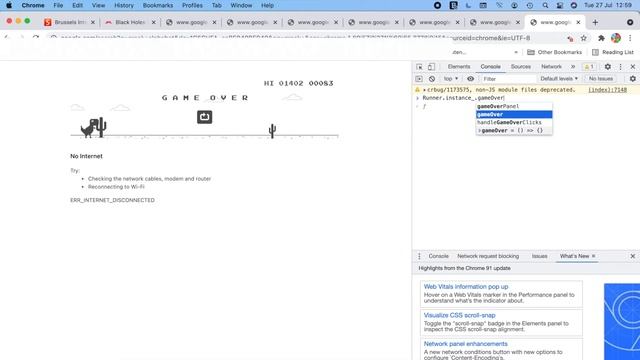Open the Profiles menu
640x360 pixels.
(192, 5)
